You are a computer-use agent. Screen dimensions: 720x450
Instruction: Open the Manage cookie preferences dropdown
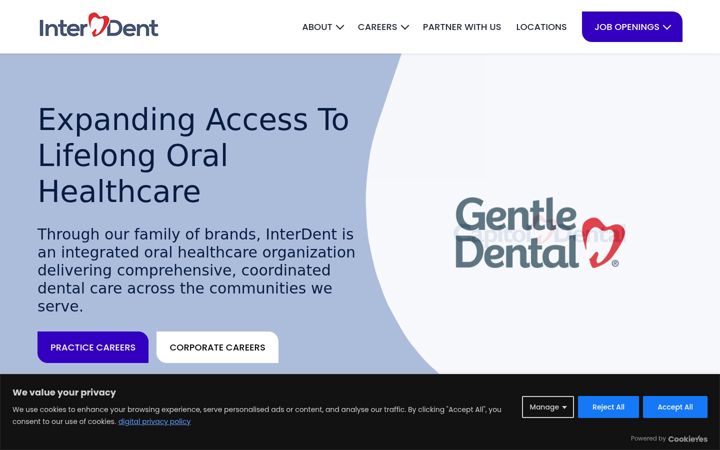[547, 407]
